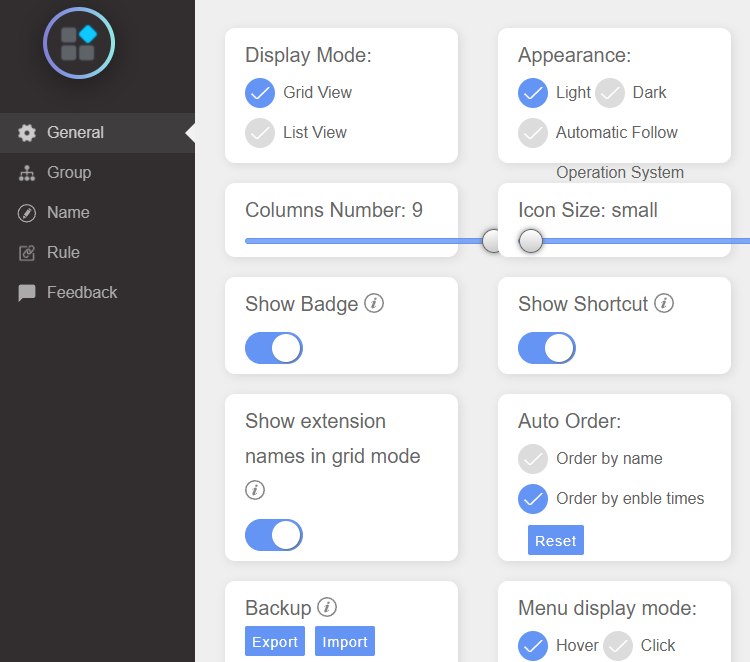Viewport: 750px width, 662px height.
Task: Click the info icon beside Show Shortcut
Action: (664, 303)
